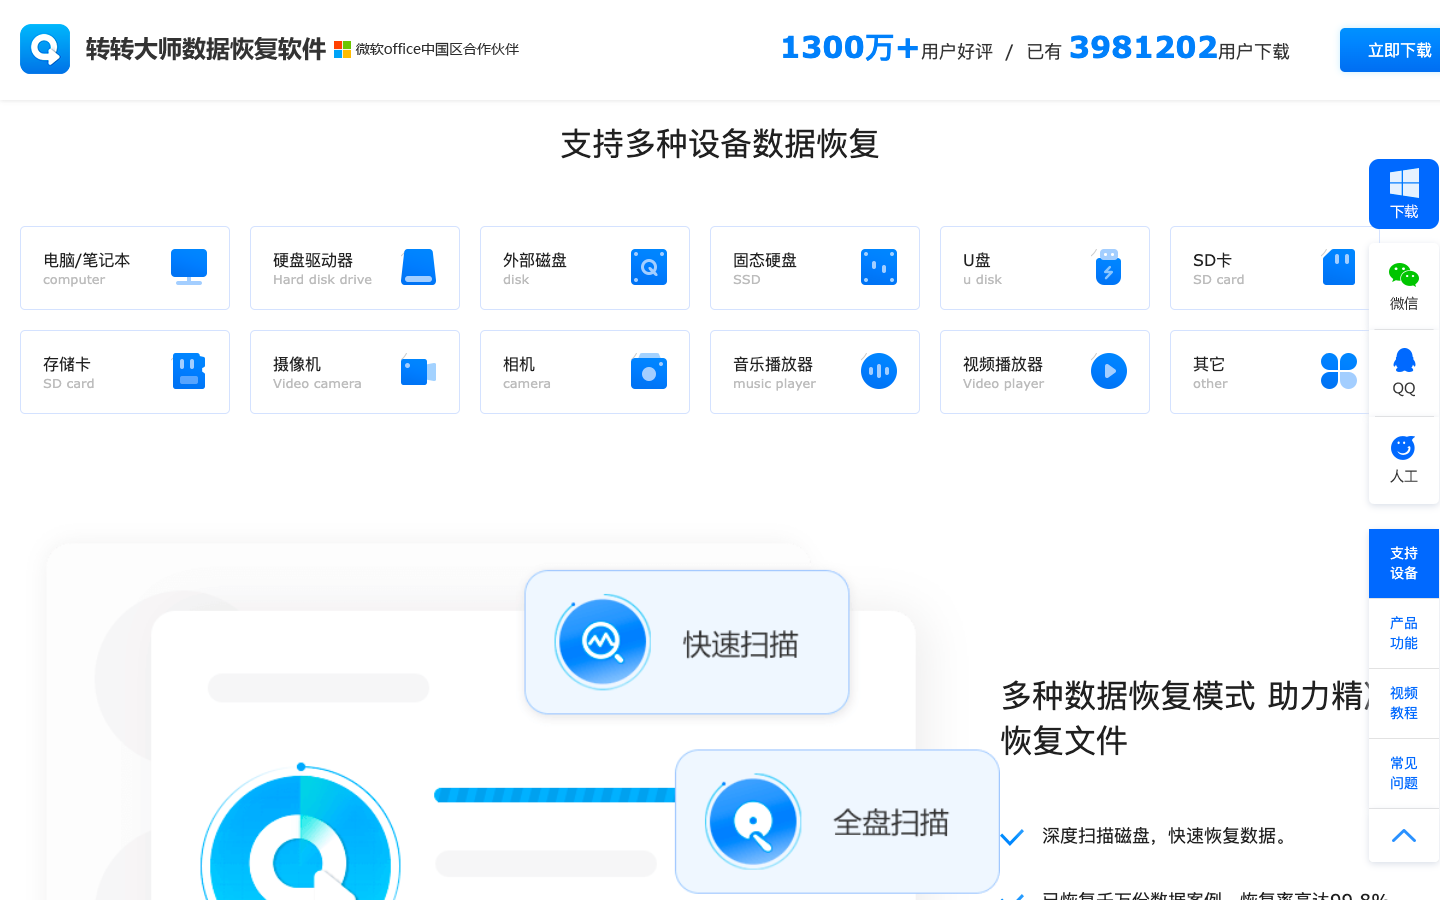Open WeChat support via 微信 icon
Image resolution: width=1440 pixels, height=900 pixels.
(1403, 284)
